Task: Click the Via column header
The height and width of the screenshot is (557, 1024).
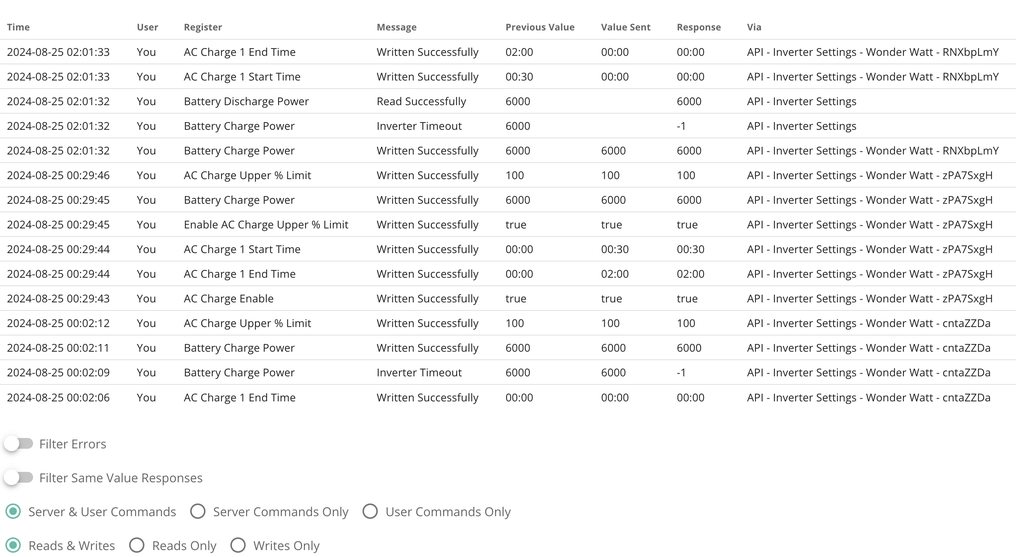Action: (x=754, y=27)
